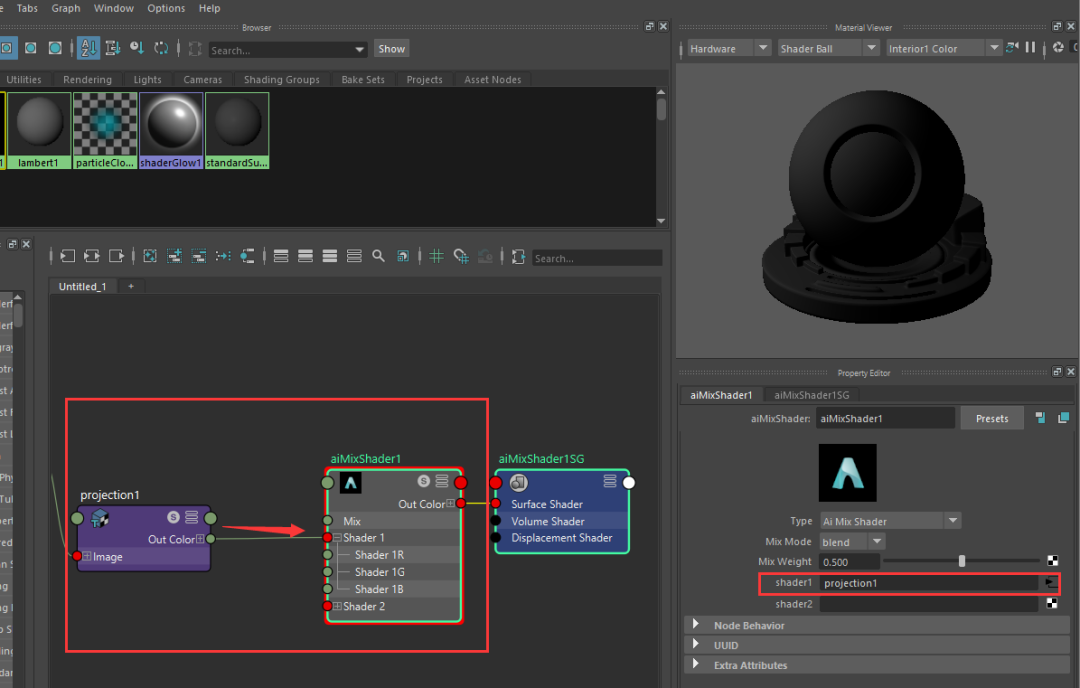Click view mode lines on aiMixShader1SG node
Image resolution: width=1080 pixels, height=688 pixels.
610,481
